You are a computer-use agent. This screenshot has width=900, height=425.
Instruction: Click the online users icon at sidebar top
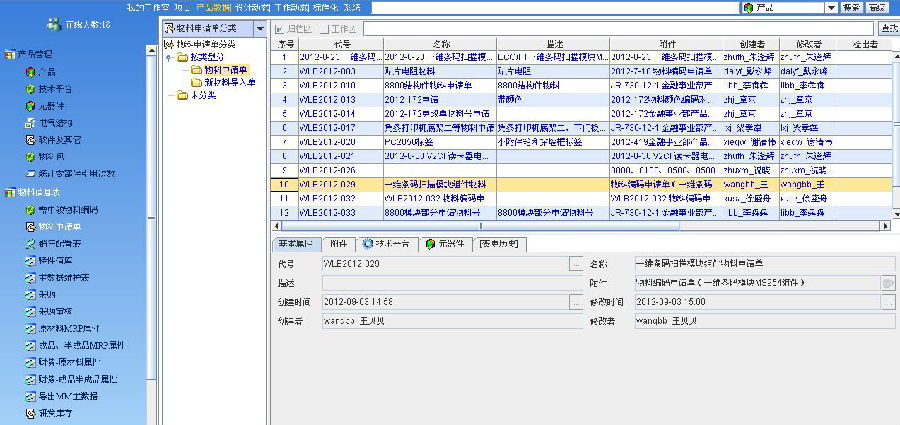click(x=54, y=25)
